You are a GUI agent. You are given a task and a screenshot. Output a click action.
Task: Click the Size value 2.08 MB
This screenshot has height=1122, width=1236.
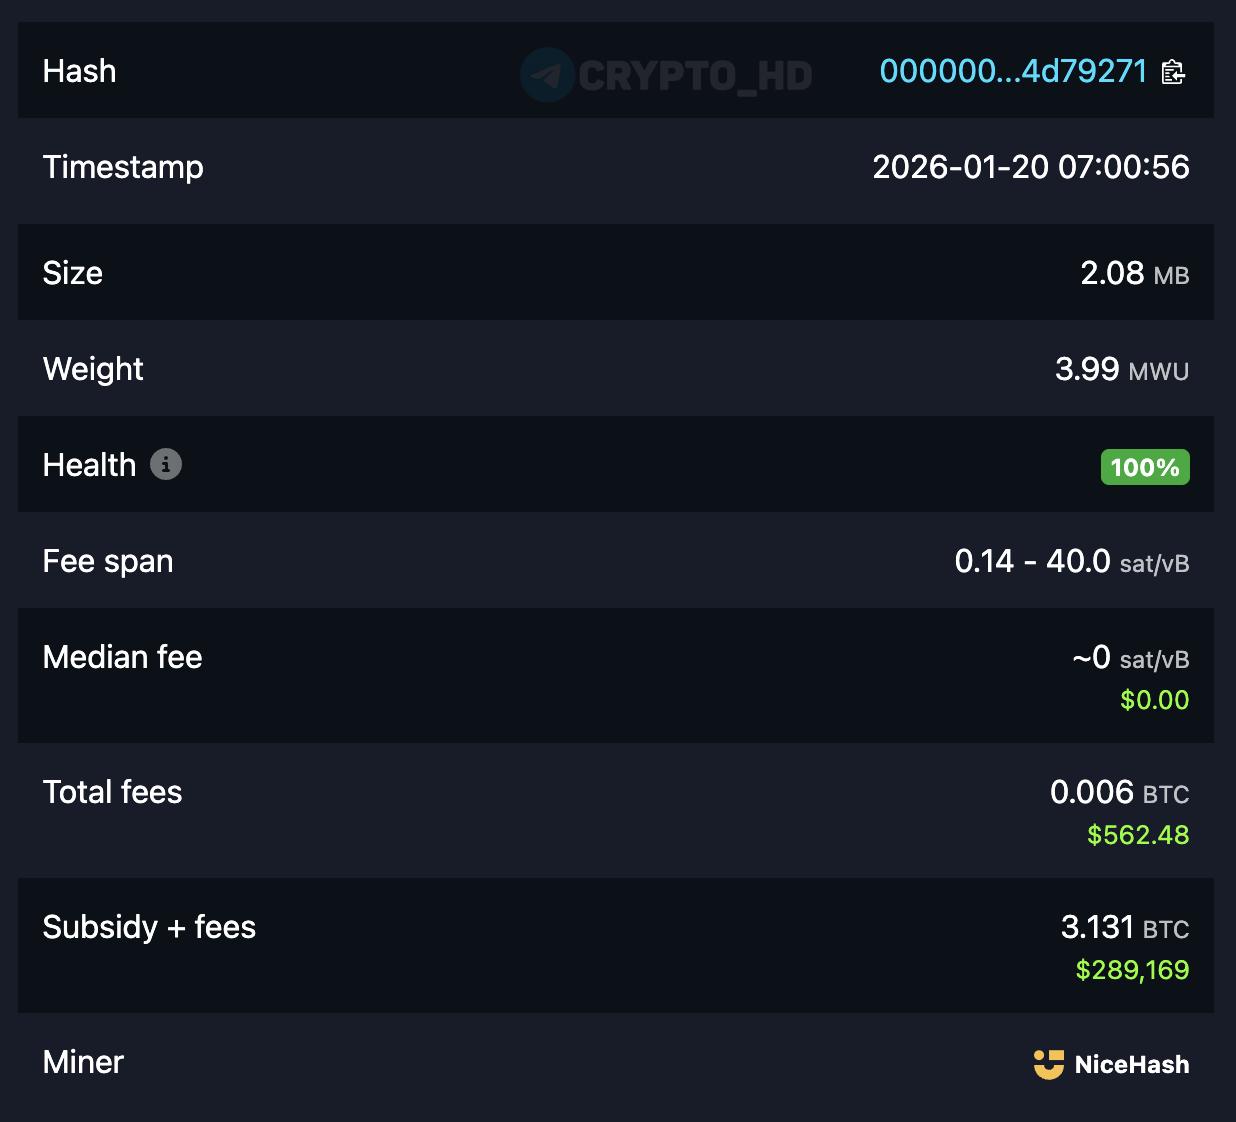1135,273
